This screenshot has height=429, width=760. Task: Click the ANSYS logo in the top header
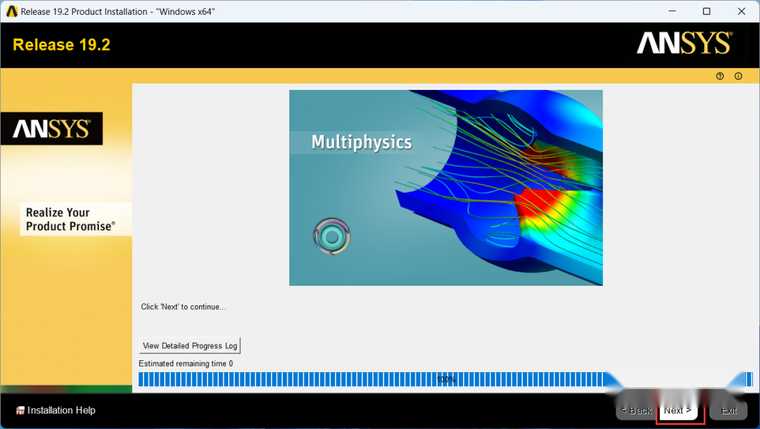click(684, 43)
